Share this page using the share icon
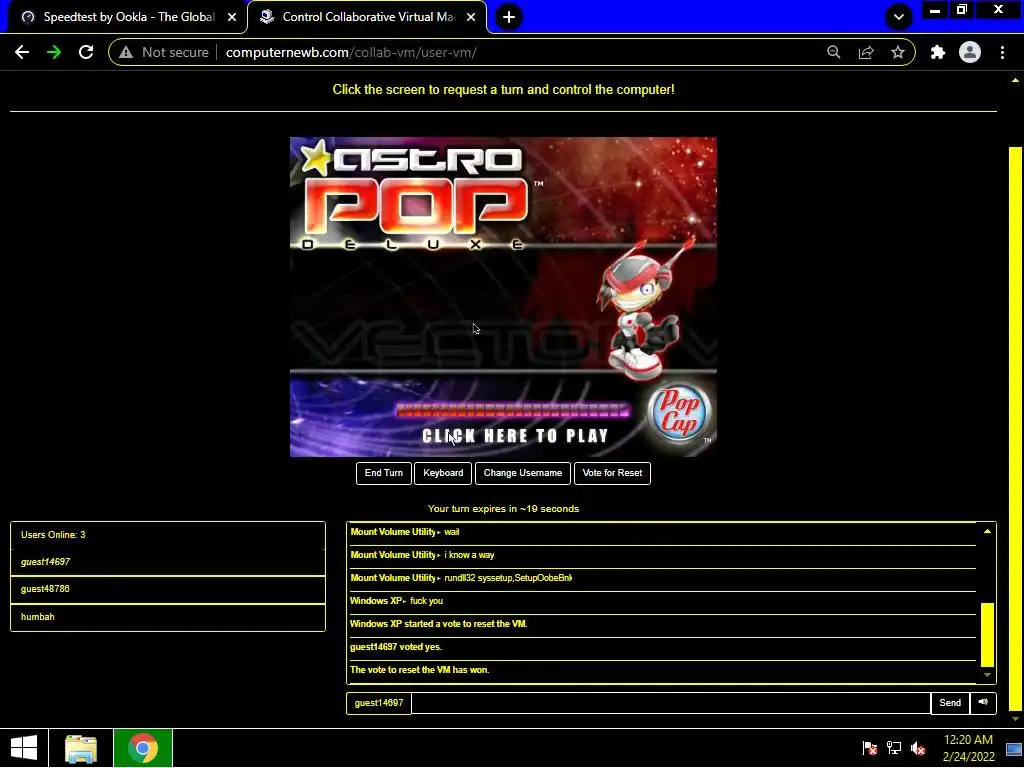The image size is (1024, 768). tap(866, 52)
